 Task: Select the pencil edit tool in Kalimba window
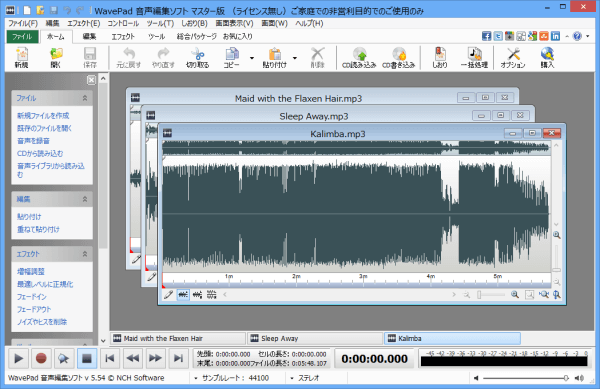(x=168, y=295)
